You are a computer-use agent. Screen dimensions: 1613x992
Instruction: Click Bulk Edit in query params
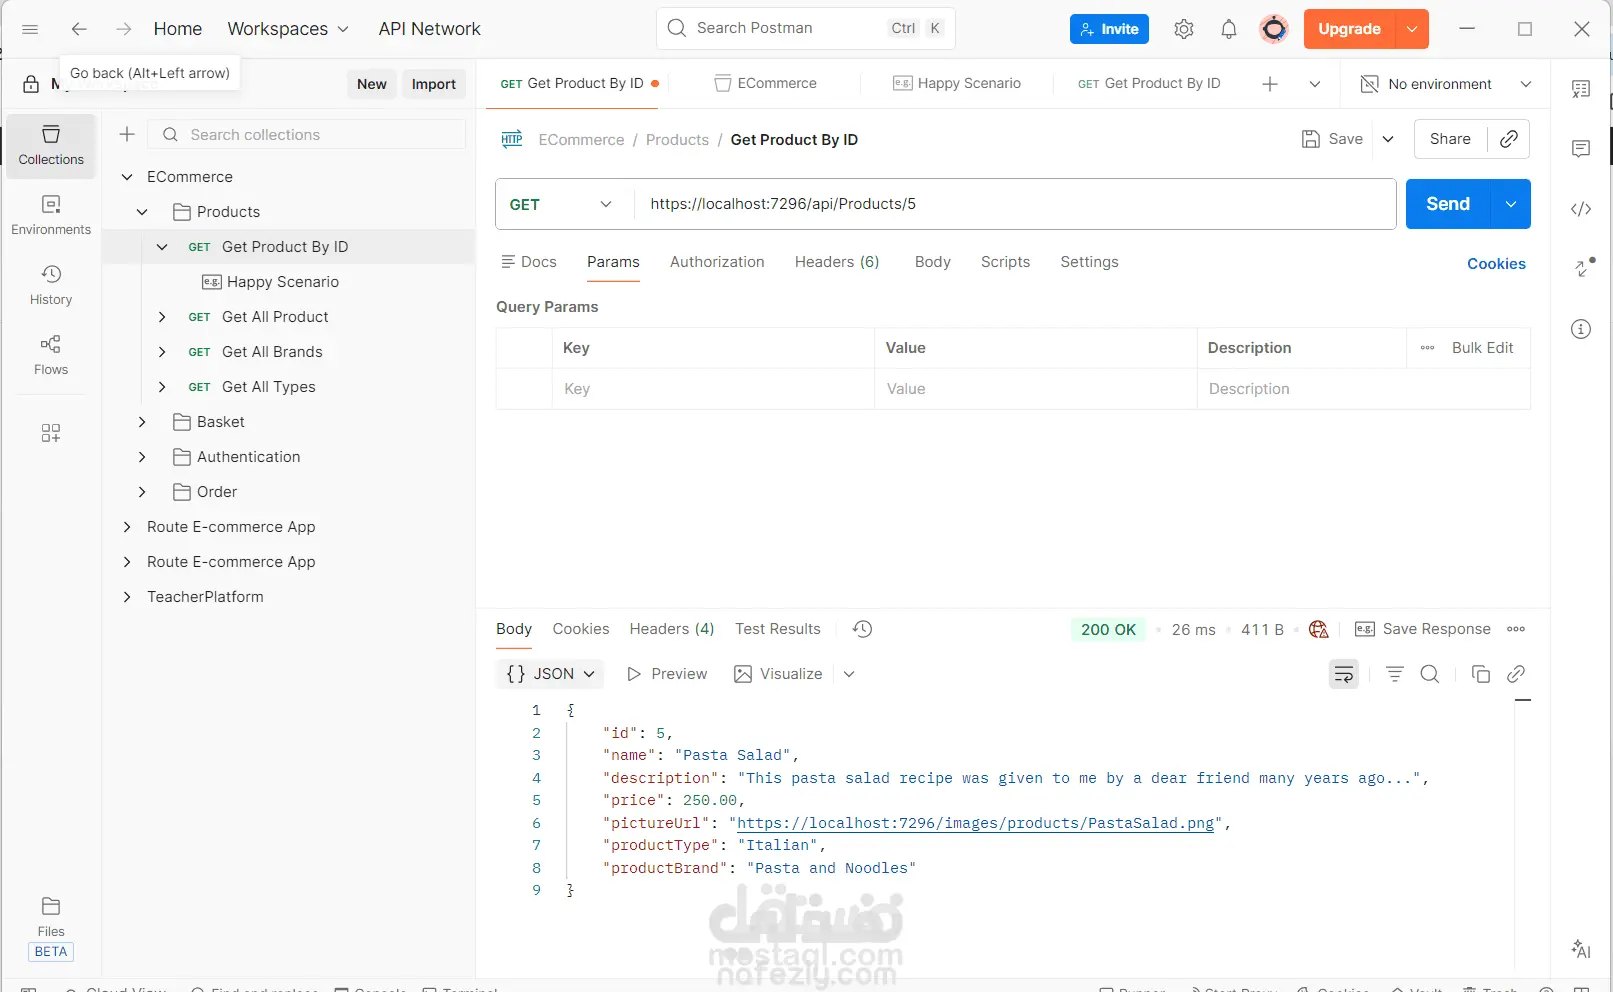(1482, 348)
